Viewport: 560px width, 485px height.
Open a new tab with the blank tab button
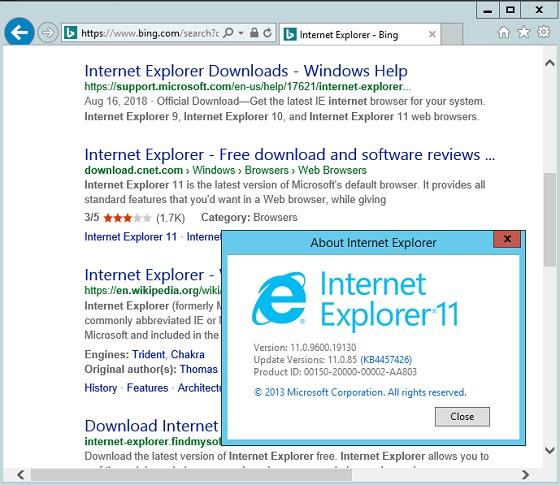point(452,34)
